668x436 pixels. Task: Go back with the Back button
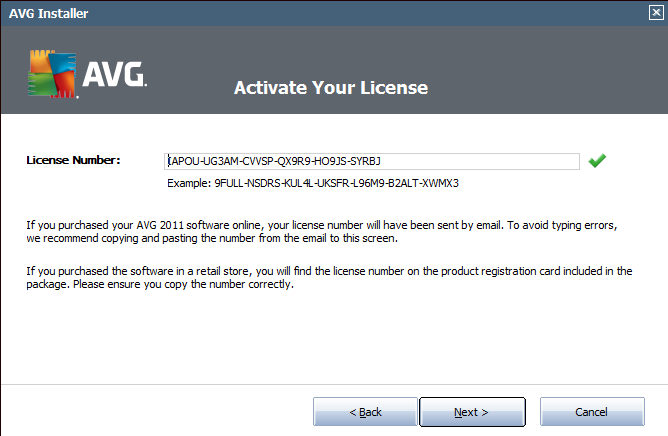coord(365,412)
